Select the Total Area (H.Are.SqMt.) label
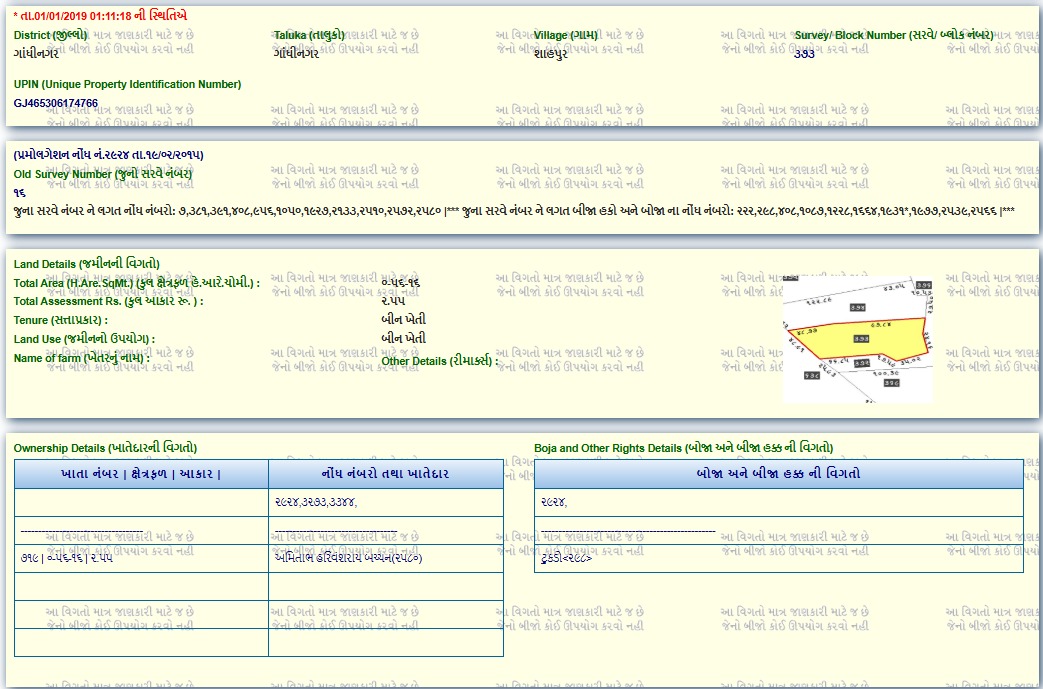 point(136,283)
